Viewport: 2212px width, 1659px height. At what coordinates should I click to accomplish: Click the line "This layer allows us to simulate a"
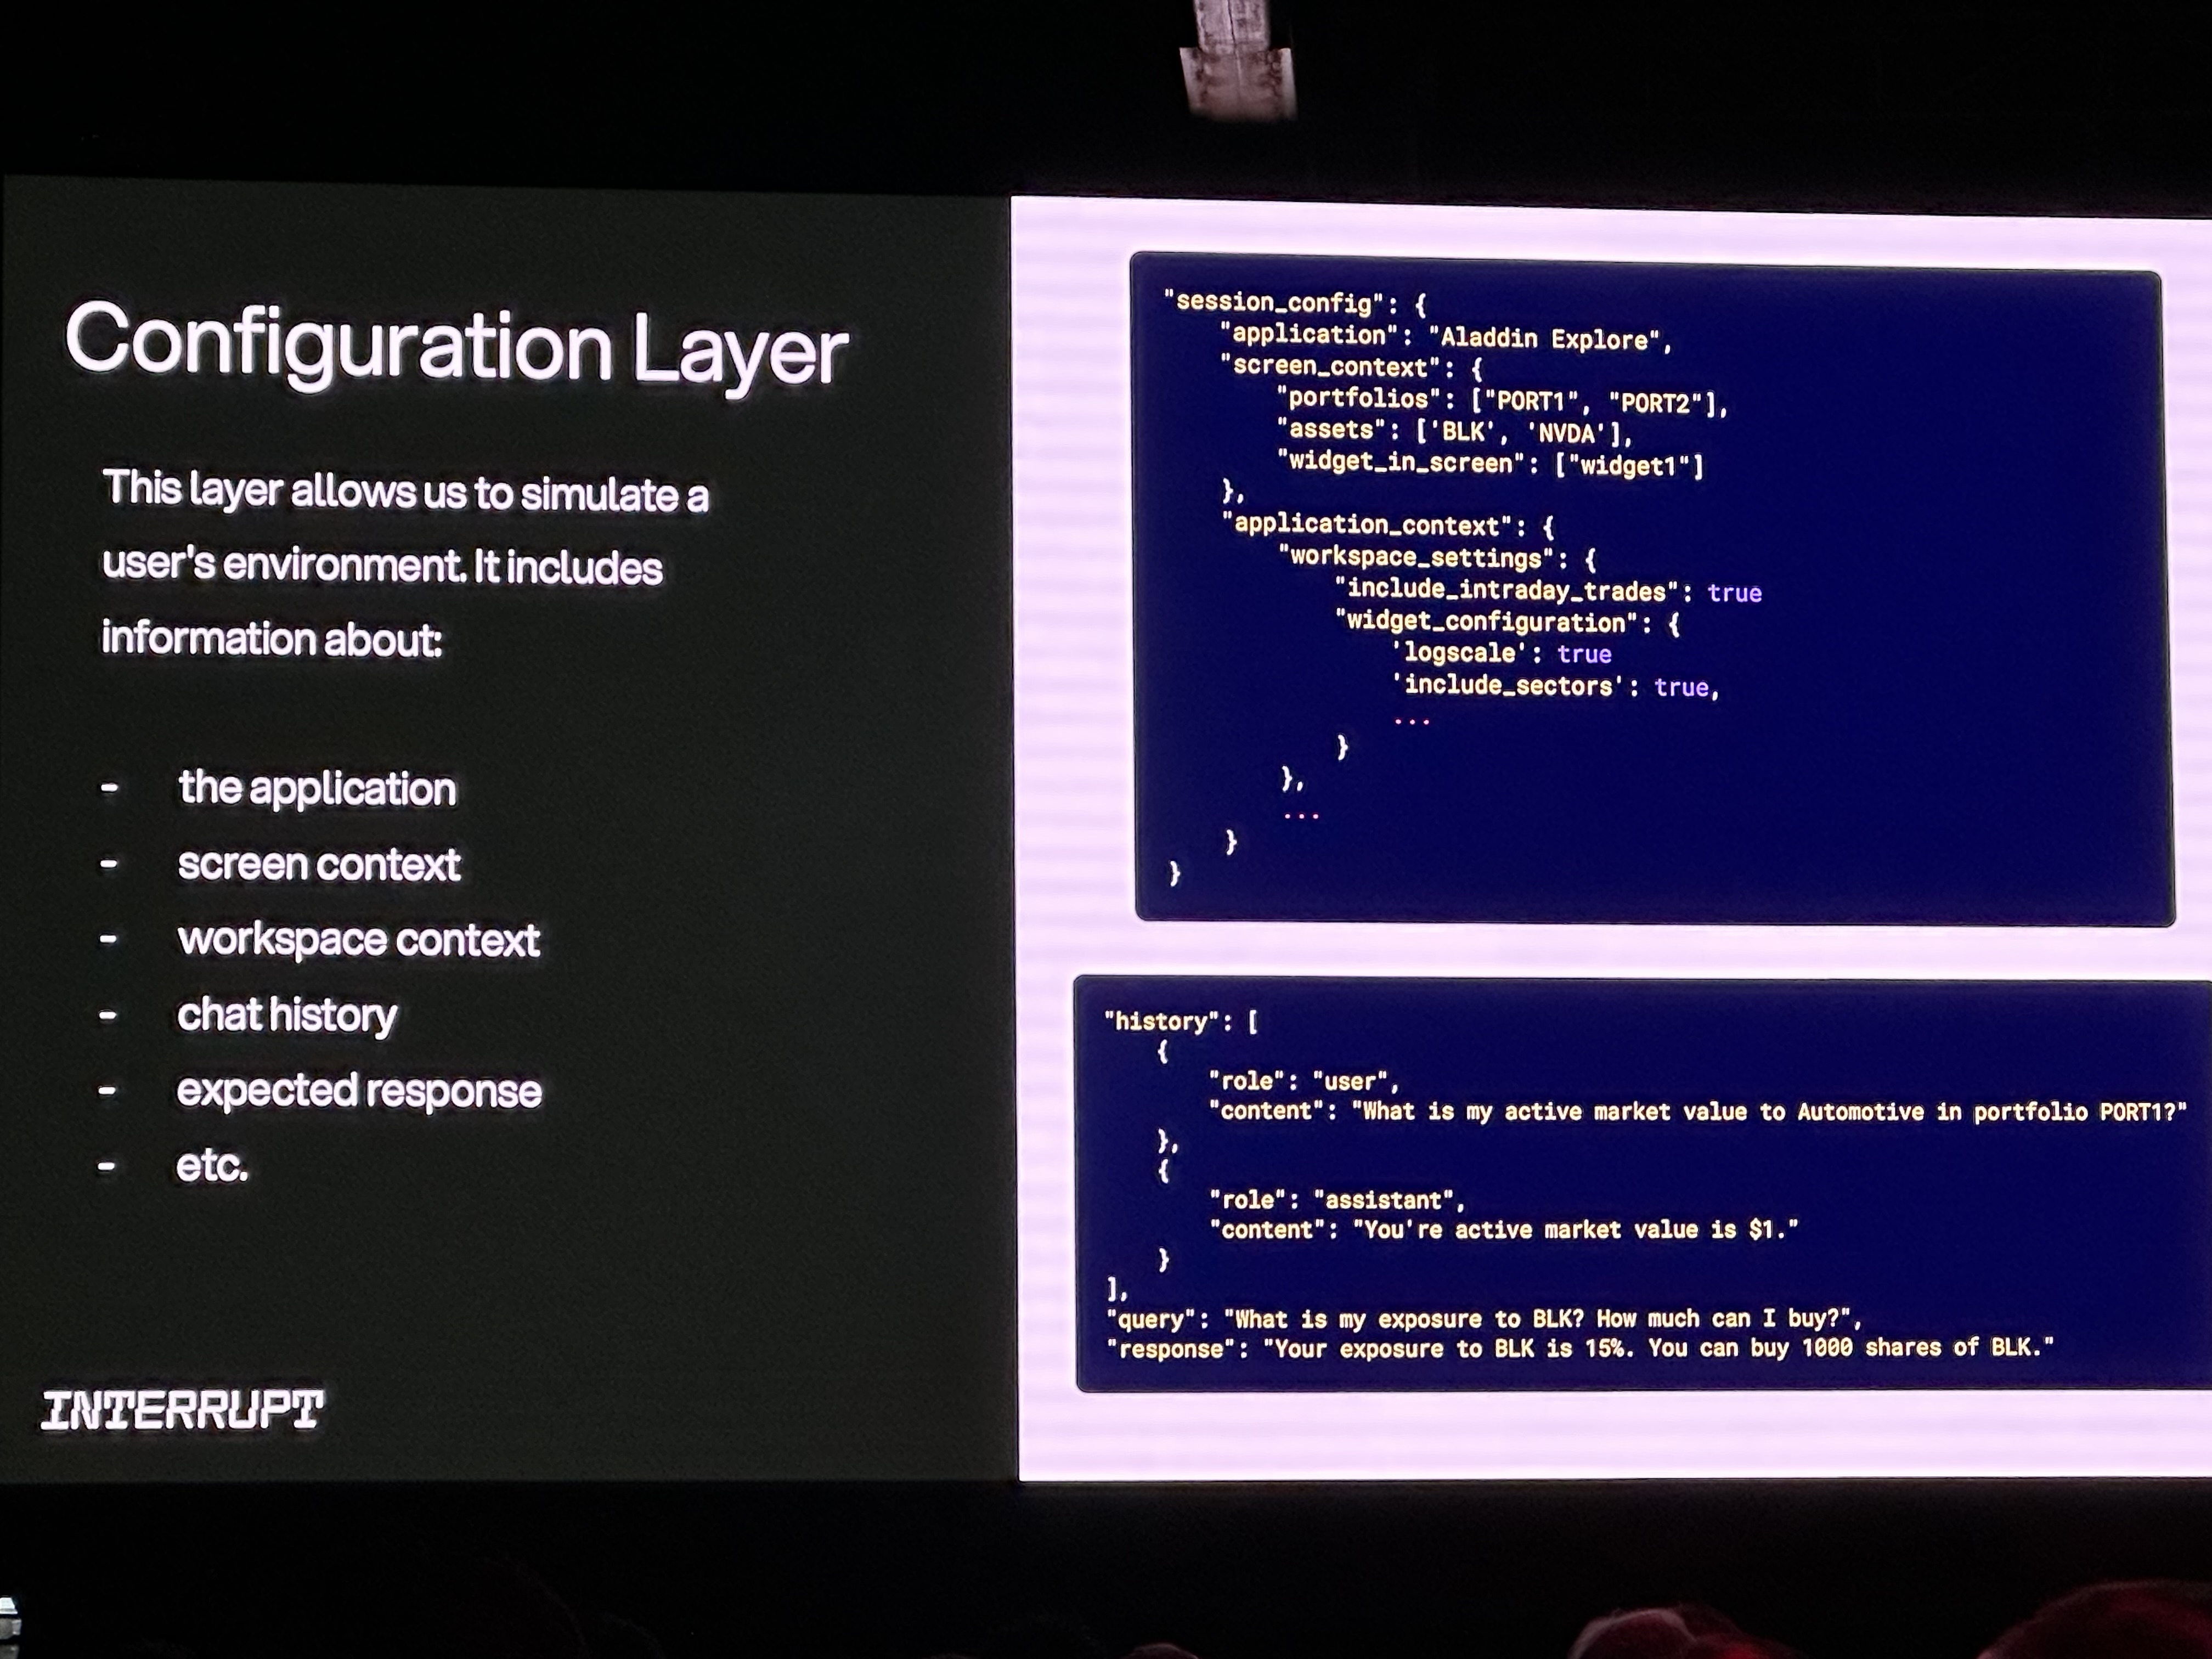click(x=406, y=492)
